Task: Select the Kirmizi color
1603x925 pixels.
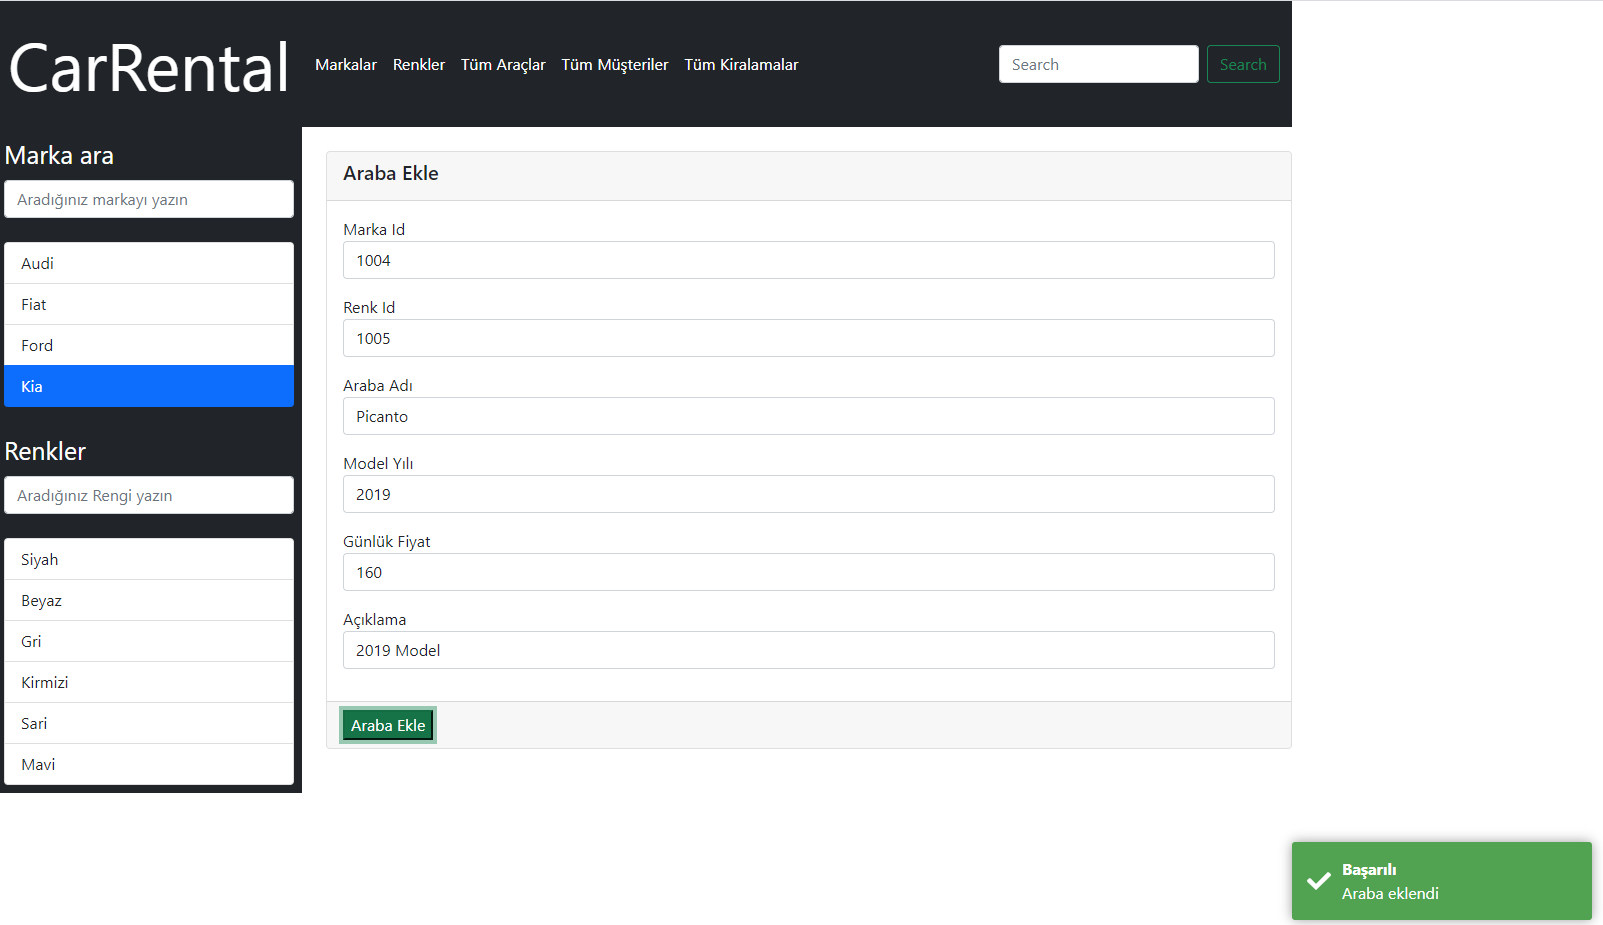Action: [x=148, y=682]
